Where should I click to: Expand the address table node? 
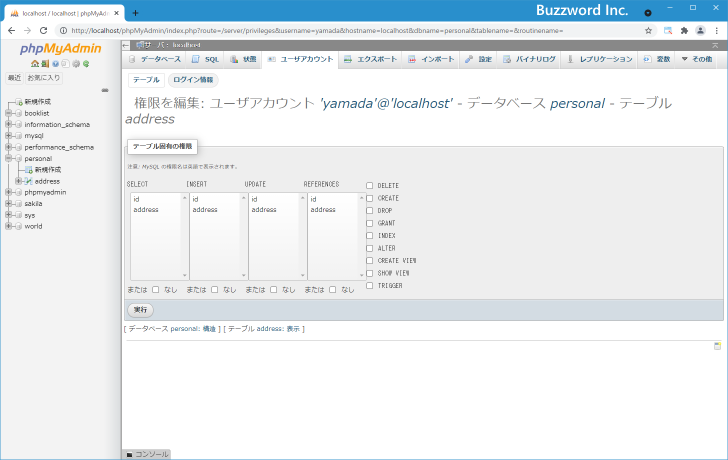pos(19,181)
